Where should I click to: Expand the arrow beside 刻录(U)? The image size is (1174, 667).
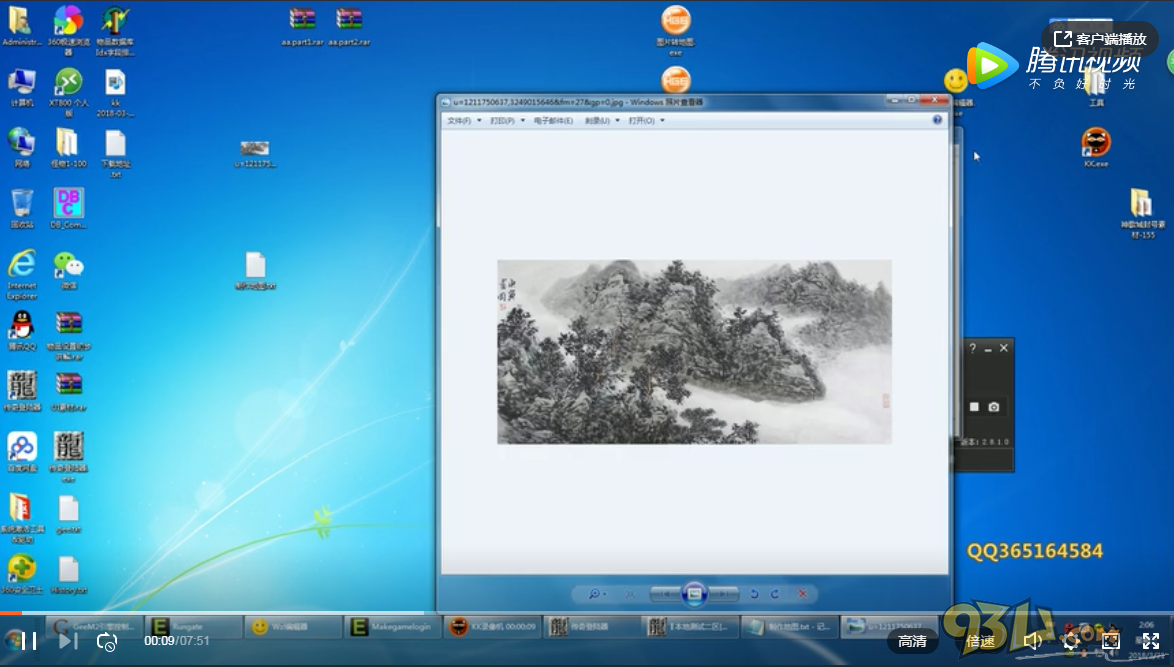pos(618,121)
